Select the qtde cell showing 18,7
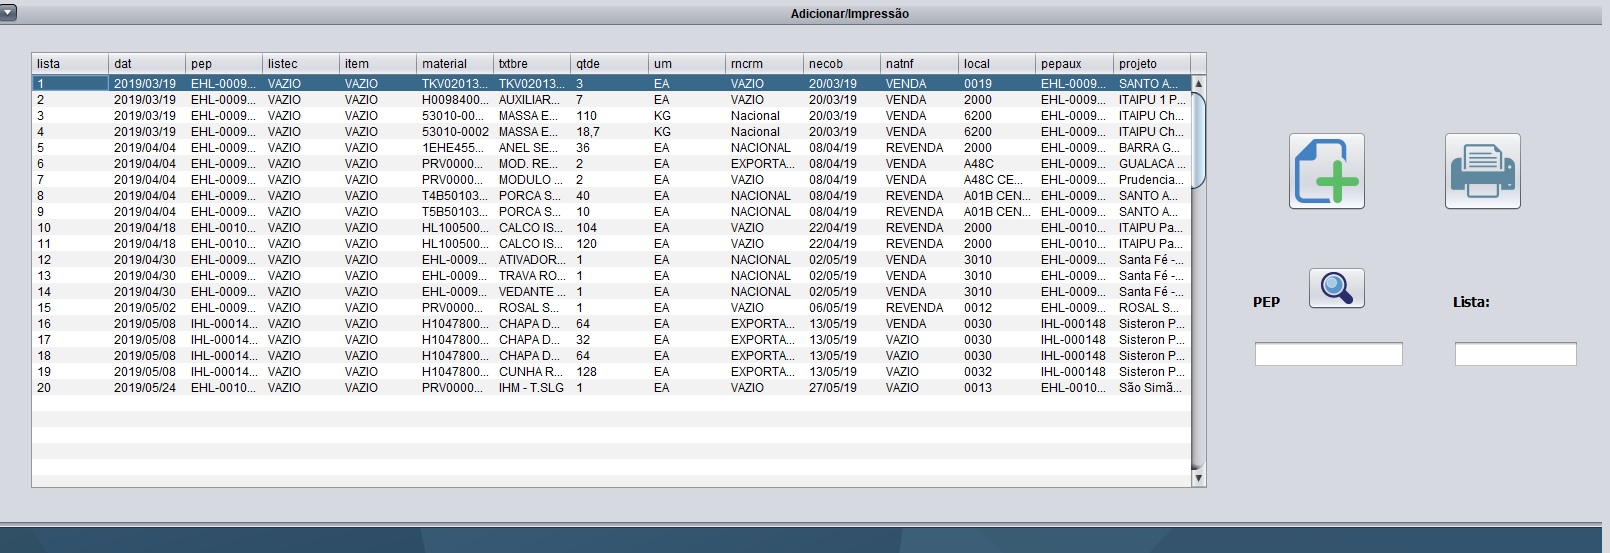The image size is (1610, 553). [x=609, y=132]
